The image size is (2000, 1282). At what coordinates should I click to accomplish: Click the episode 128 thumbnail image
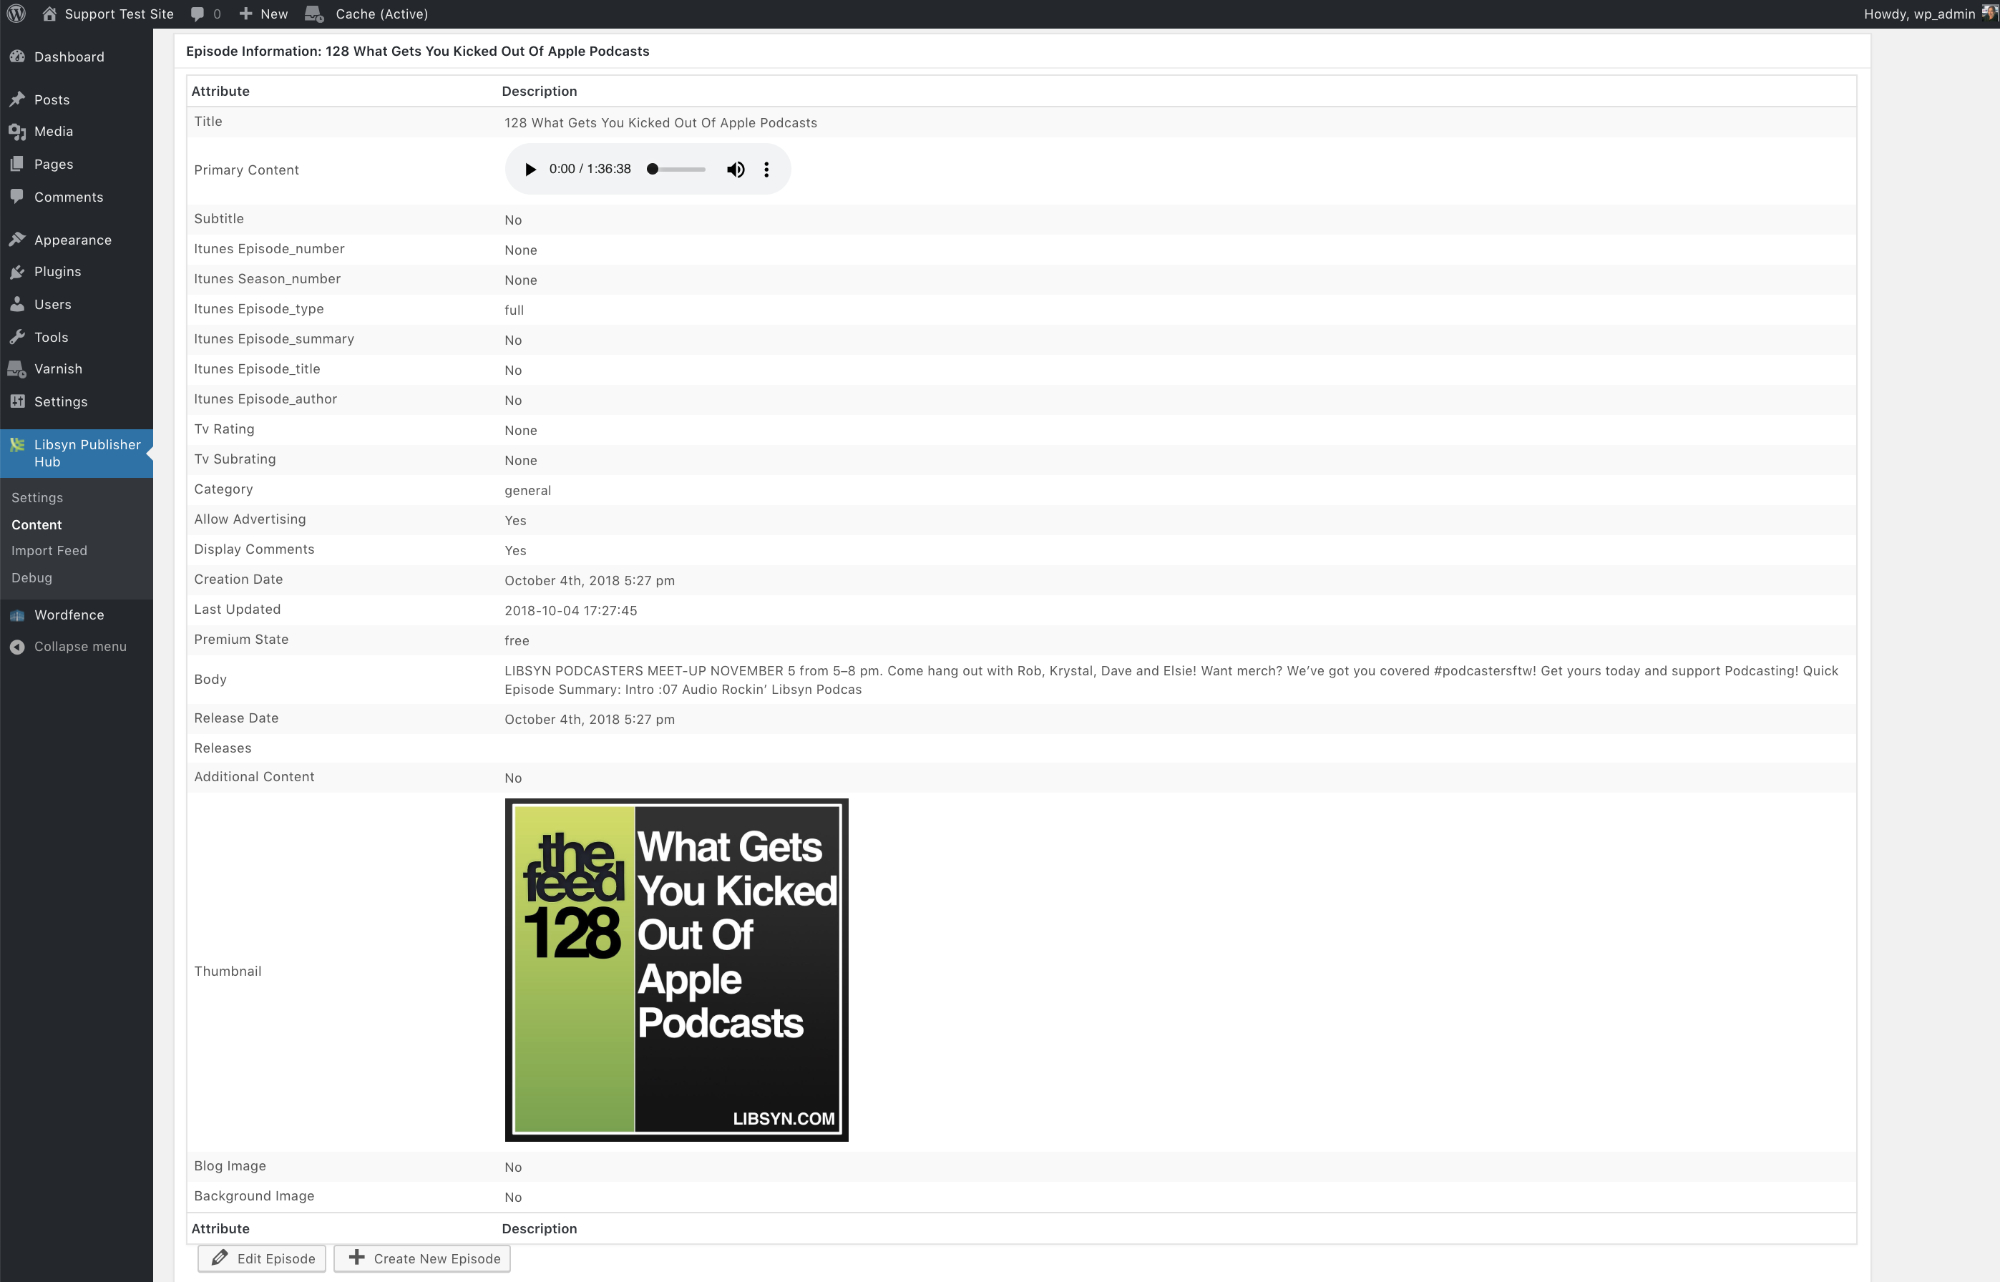point(677,970)
